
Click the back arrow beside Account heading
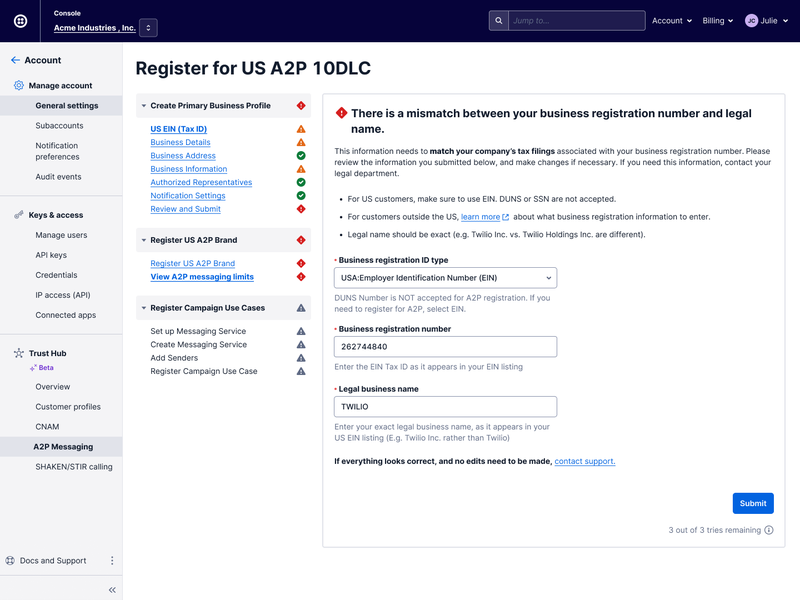tap(14, 60)
